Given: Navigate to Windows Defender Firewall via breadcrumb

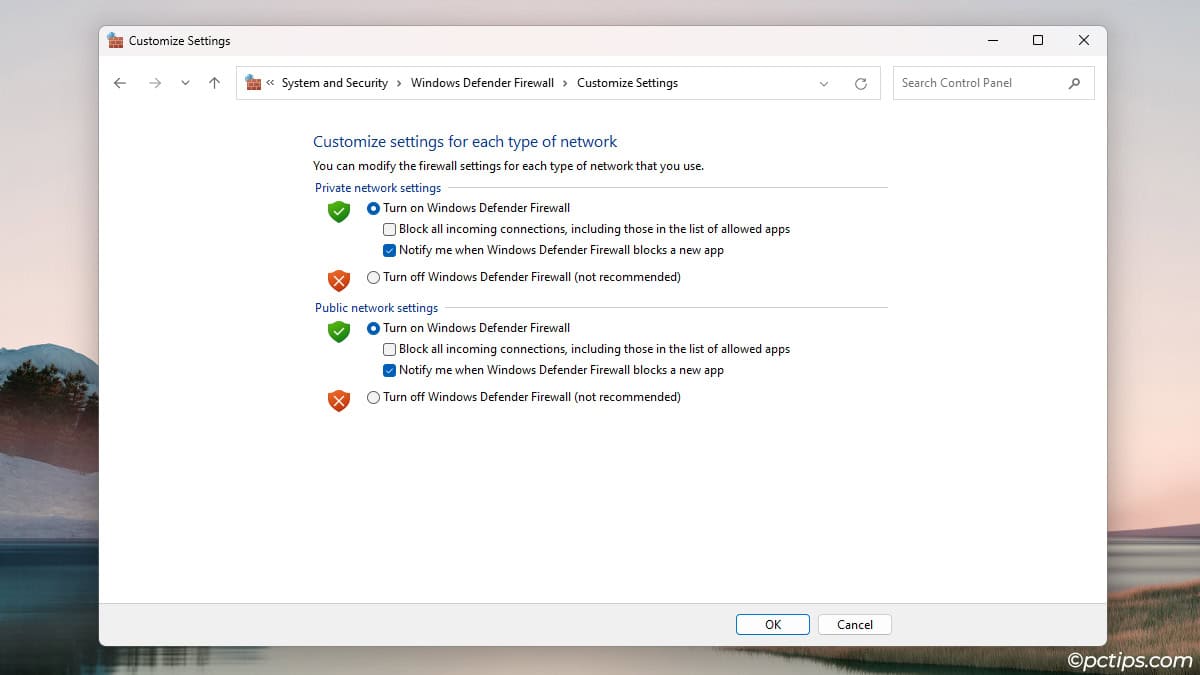Looking at the screenshot, I should 482,83.
